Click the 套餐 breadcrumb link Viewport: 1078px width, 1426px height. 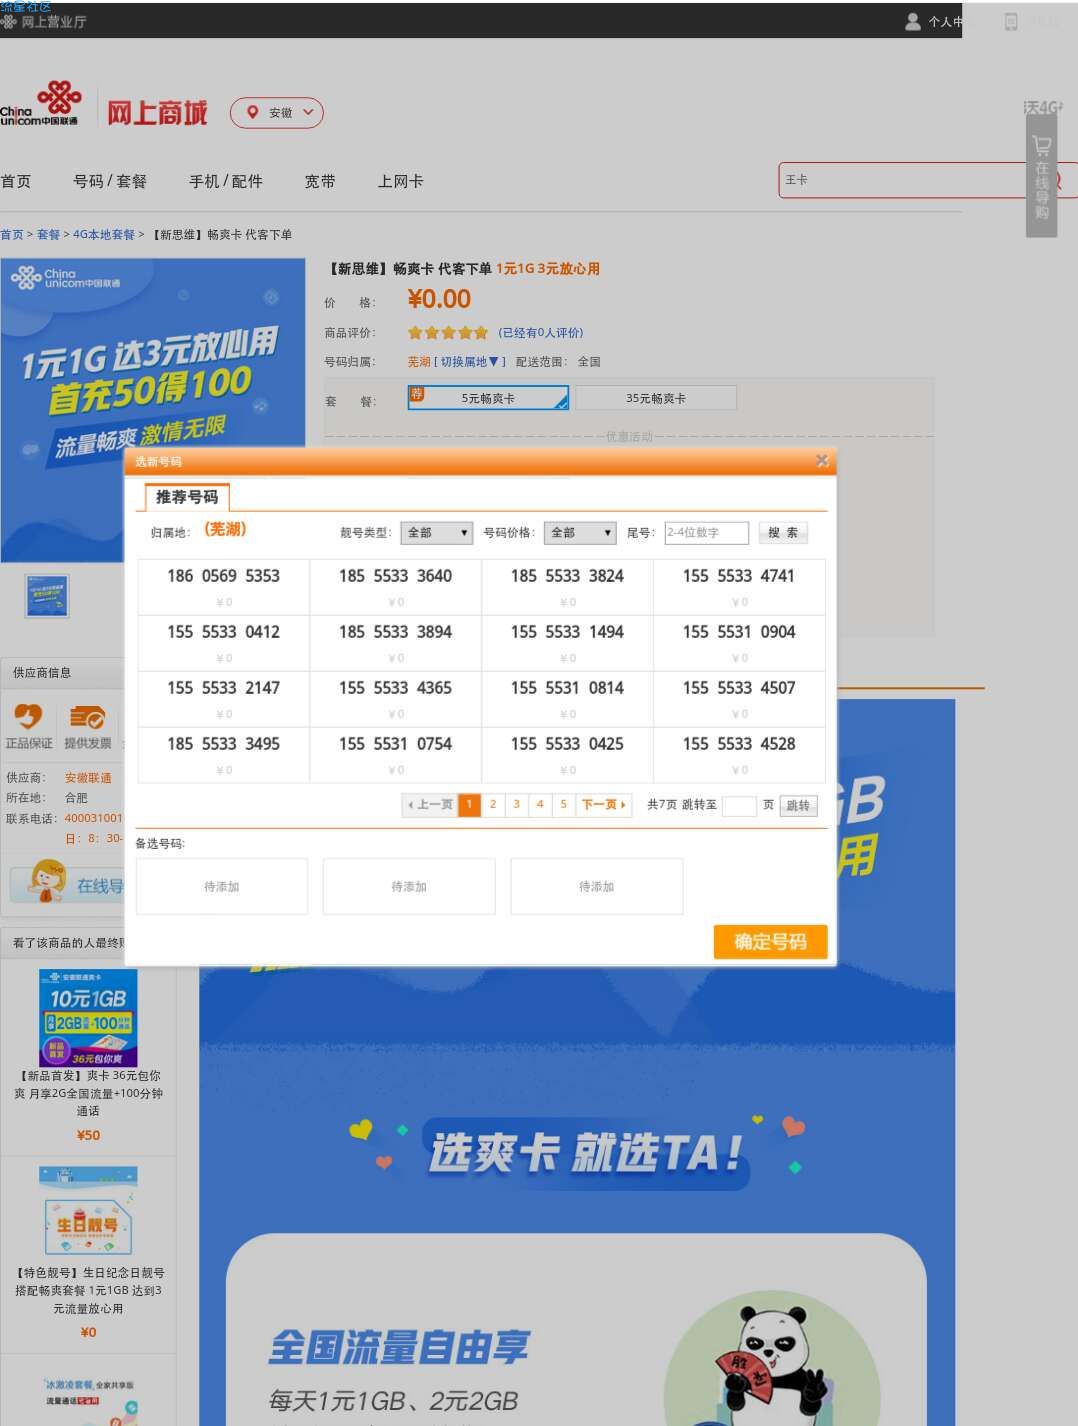tap(48, 235)
